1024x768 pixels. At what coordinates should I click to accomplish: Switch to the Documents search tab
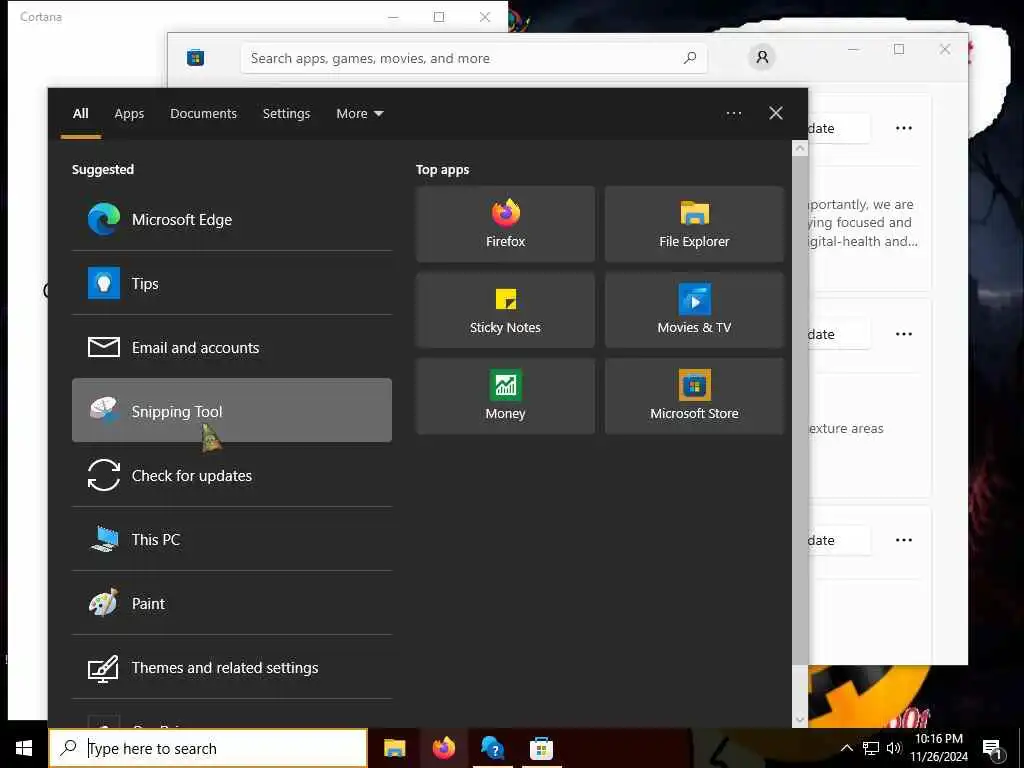tap(204, 114)
